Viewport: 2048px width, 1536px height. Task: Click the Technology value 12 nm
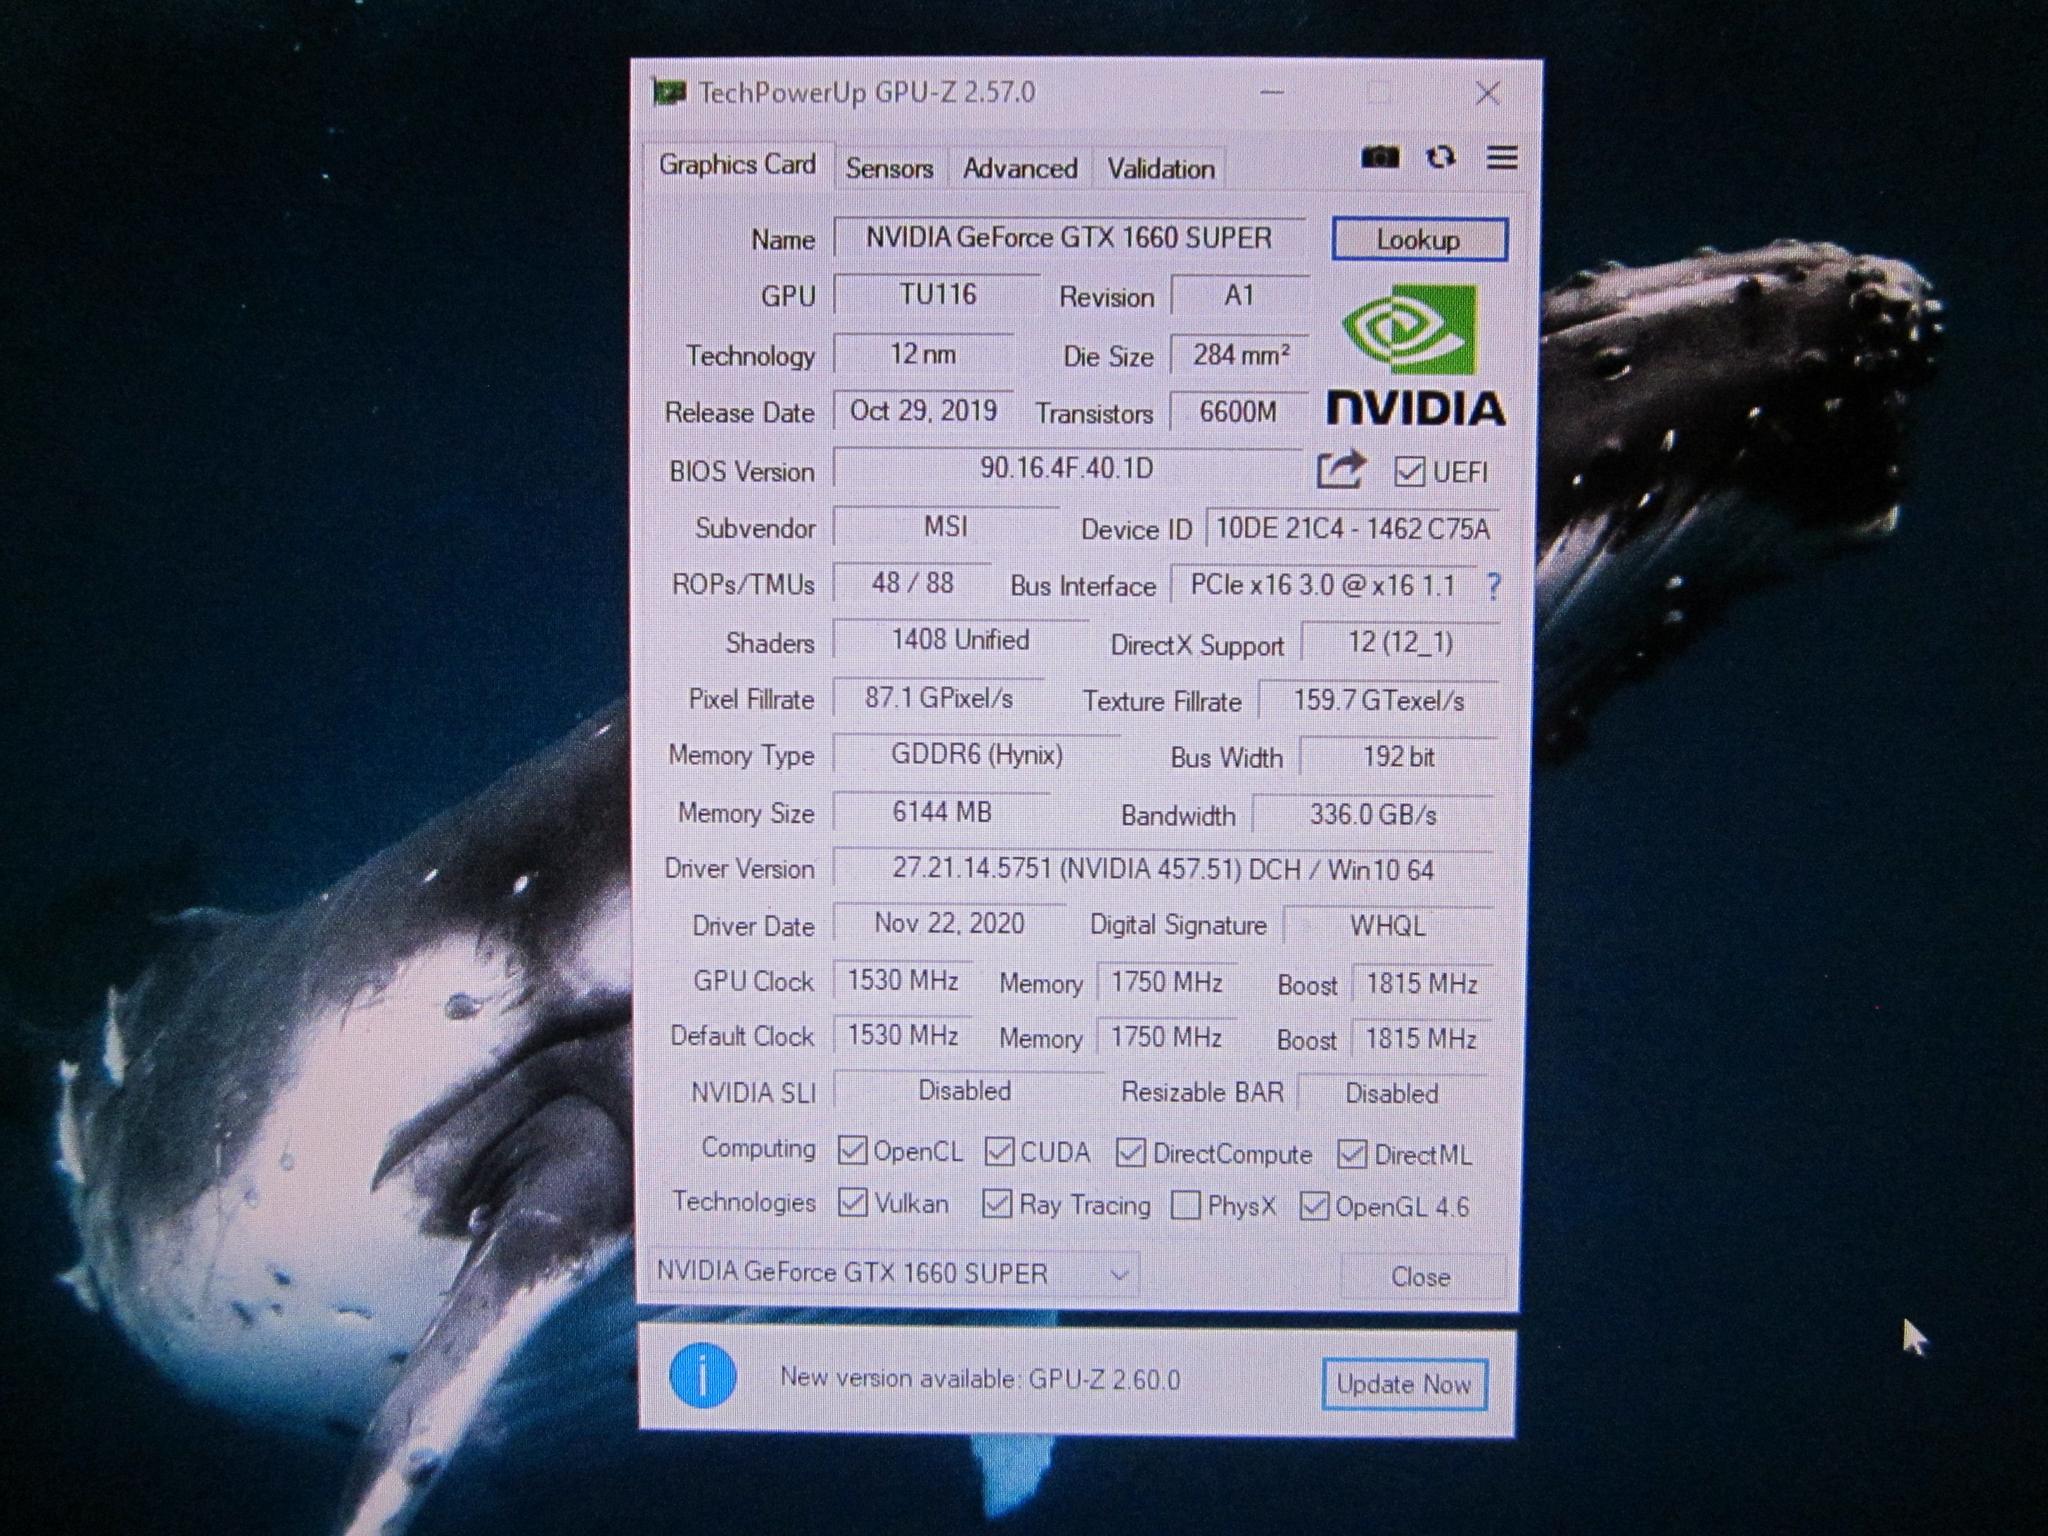[x=923, y=354]
